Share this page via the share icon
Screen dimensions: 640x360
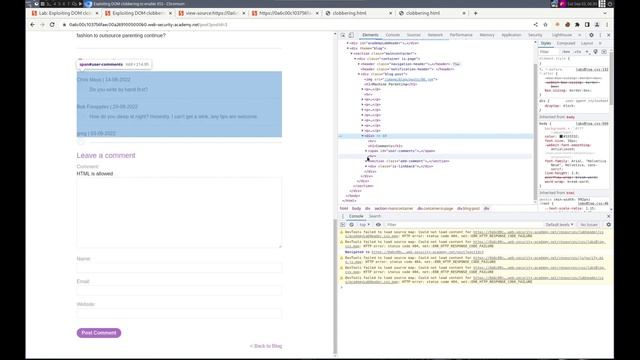pos(536,24)
